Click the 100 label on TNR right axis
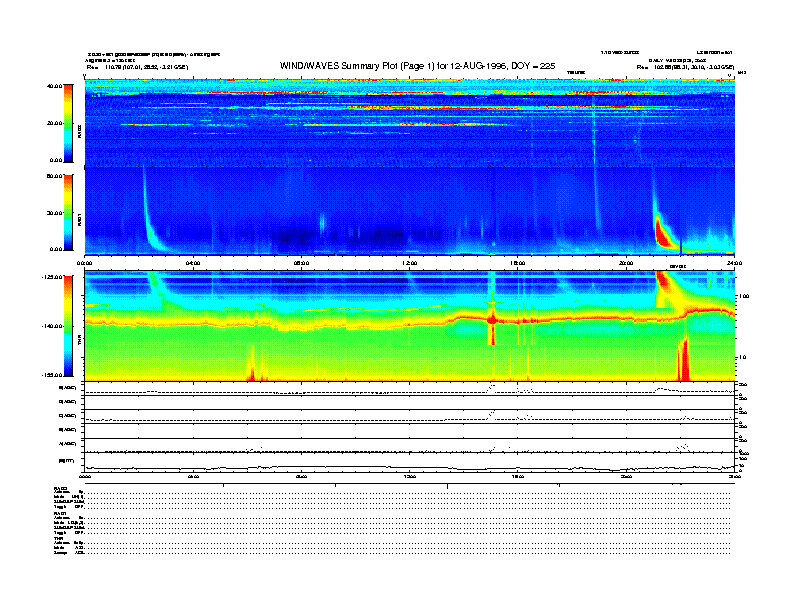This screenshot has width=792, height=612. pyautogui.click(x=745, y=296)
